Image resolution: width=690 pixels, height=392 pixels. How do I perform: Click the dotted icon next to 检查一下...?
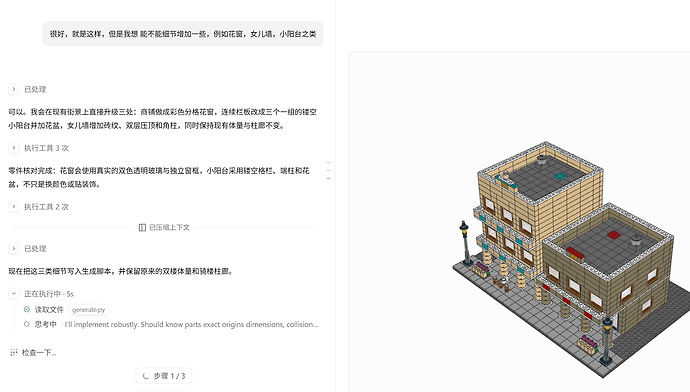14,352
